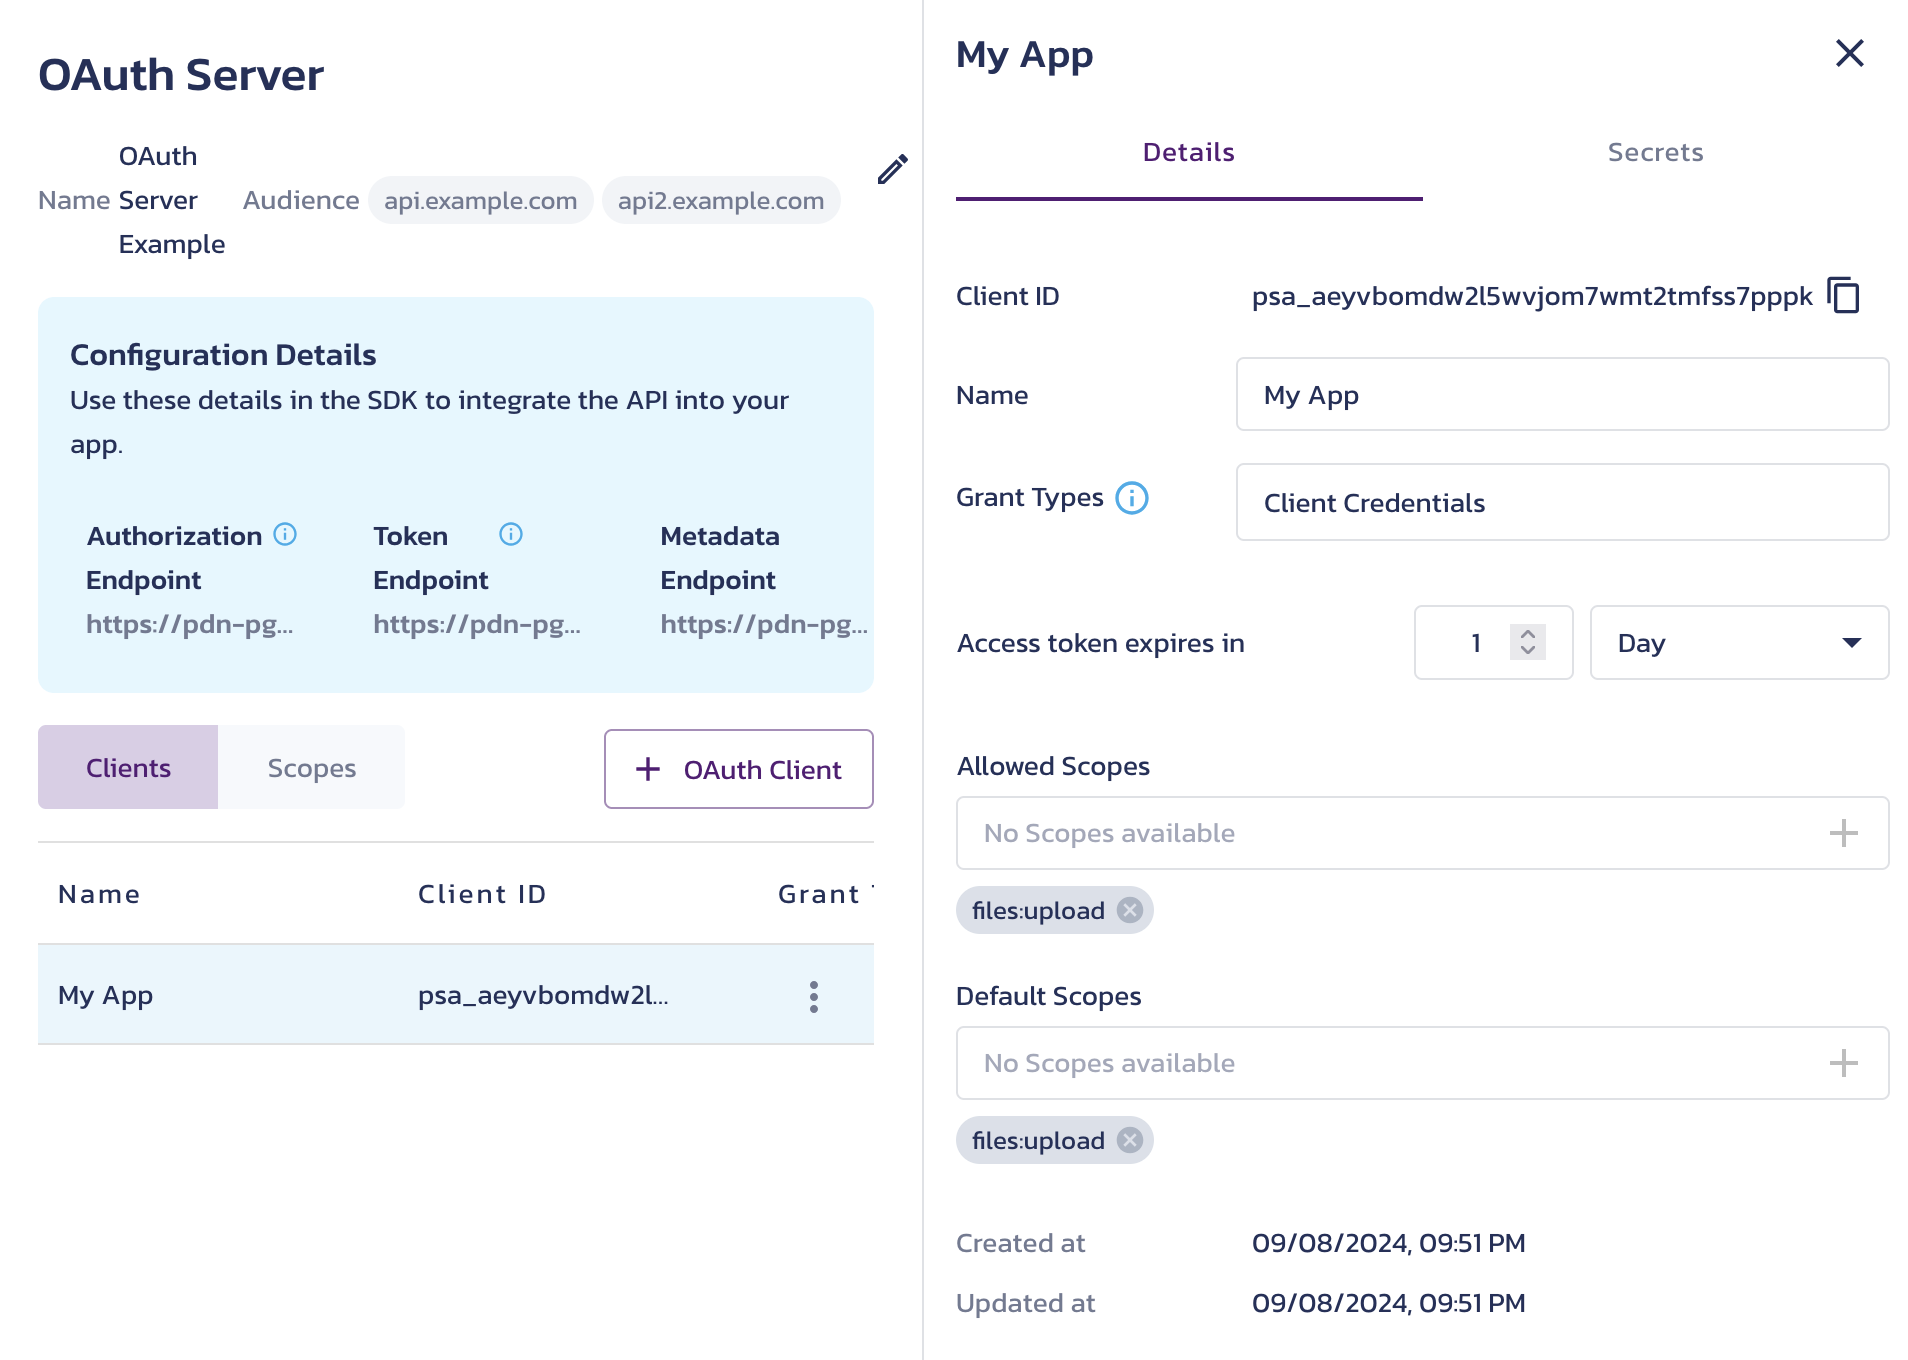Screen dimensions: 1908x1360
Task: Click the access token expiry number field
Action: pyautogui.click(x=1493, y=643)
